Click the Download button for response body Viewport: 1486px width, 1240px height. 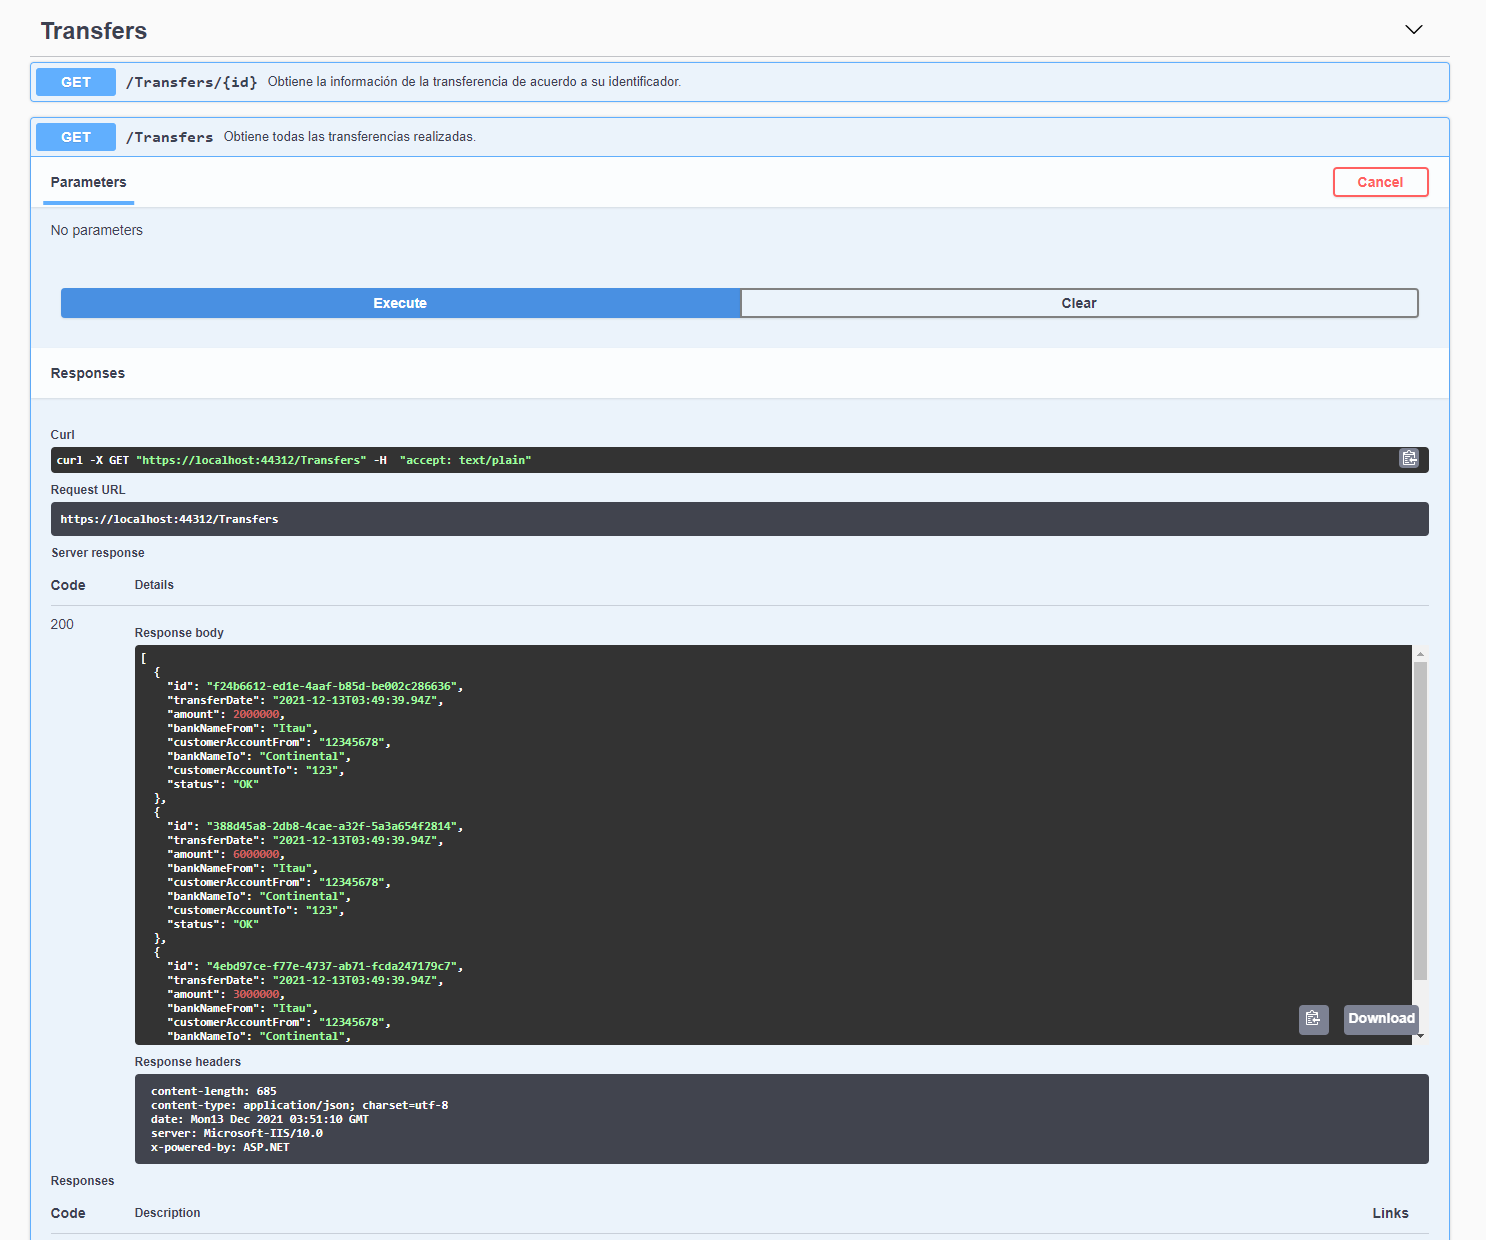(1381, 1019)
